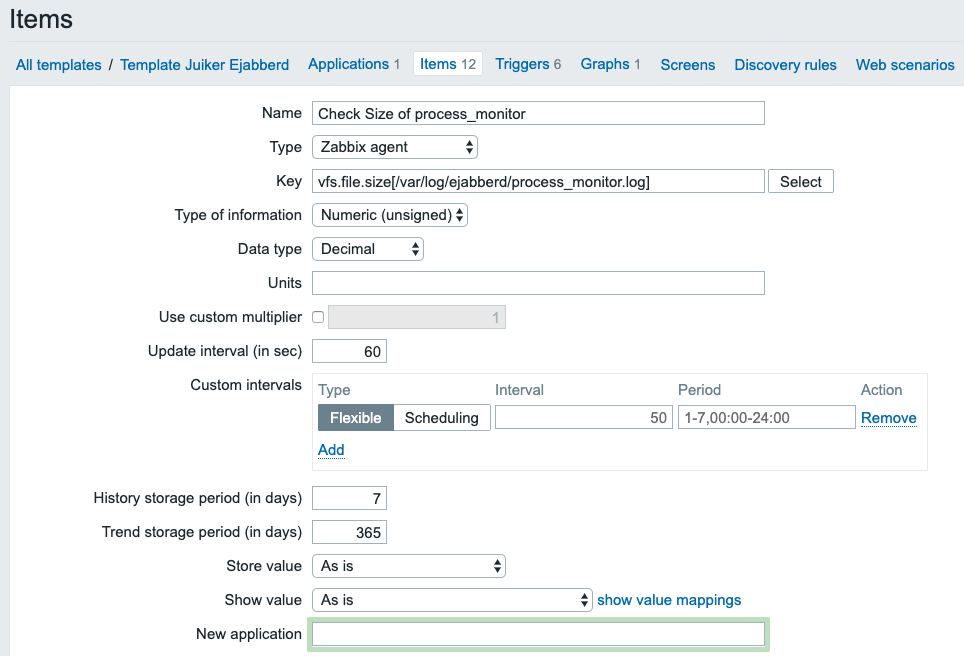Toggle the Use custom multiplier checkbox
This screenshot has width=964, height=656.
pyautogui.click(x=318, y=318)
